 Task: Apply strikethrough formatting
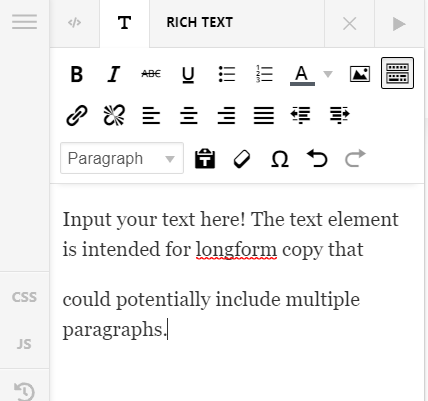tap(151, 74)
